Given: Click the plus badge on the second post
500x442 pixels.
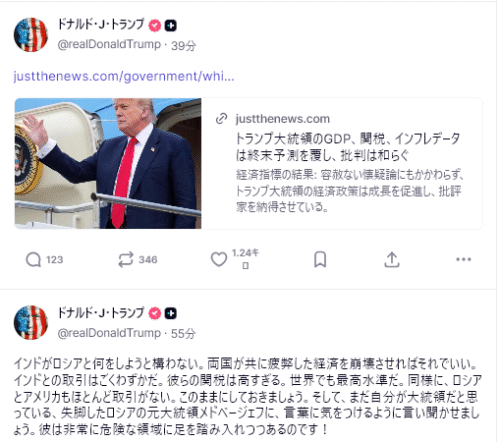Looking at the screenshot, I should [171, 313].
